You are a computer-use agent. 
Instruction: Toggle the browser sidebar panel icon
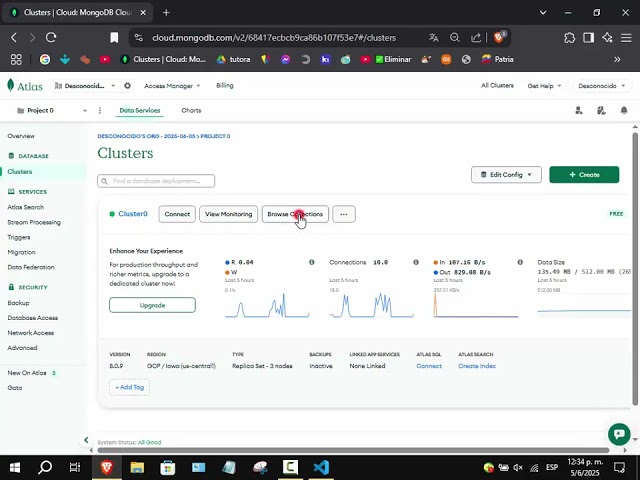[588, 38]
